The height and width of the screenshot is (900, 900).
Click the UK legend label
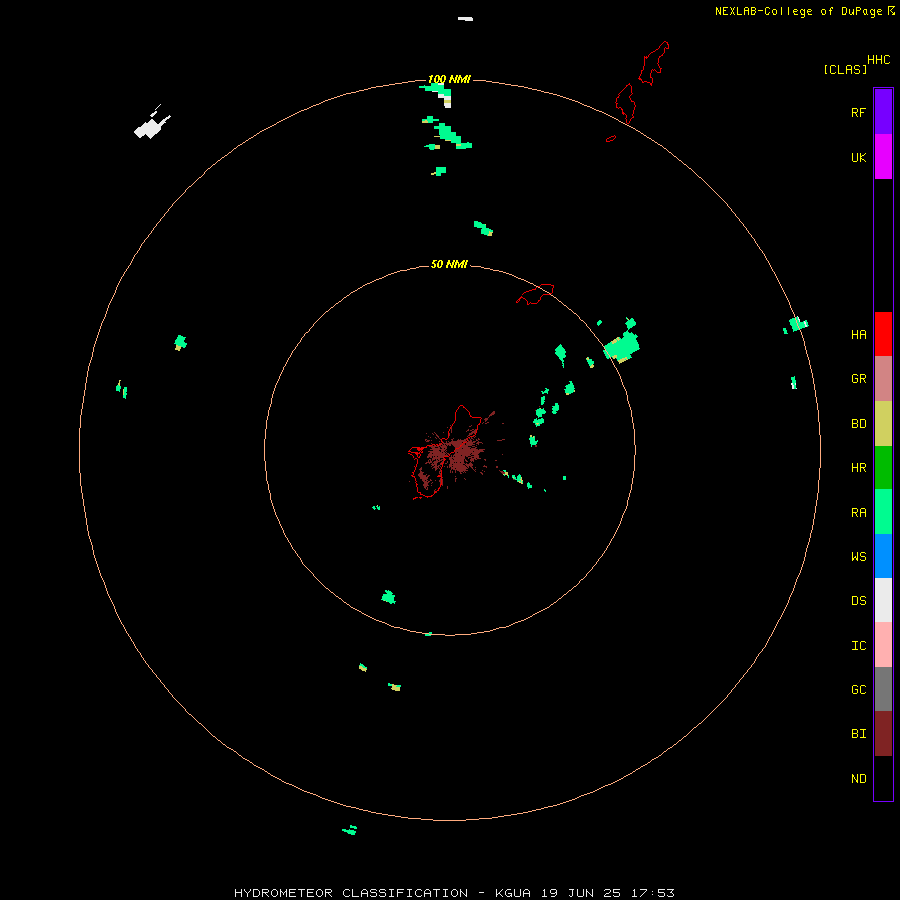[x=858, y=158]
